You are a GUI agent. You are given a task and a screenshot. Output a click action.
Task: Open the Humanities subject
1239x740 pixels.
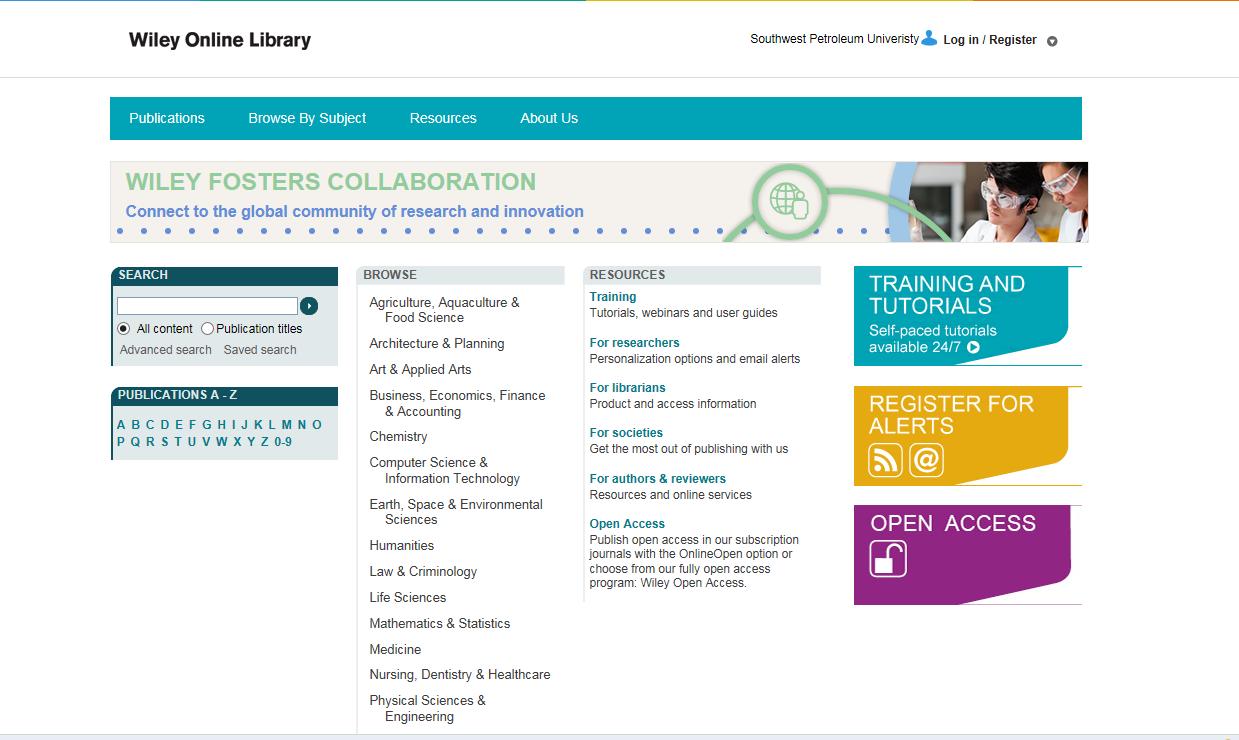(402, 545)
